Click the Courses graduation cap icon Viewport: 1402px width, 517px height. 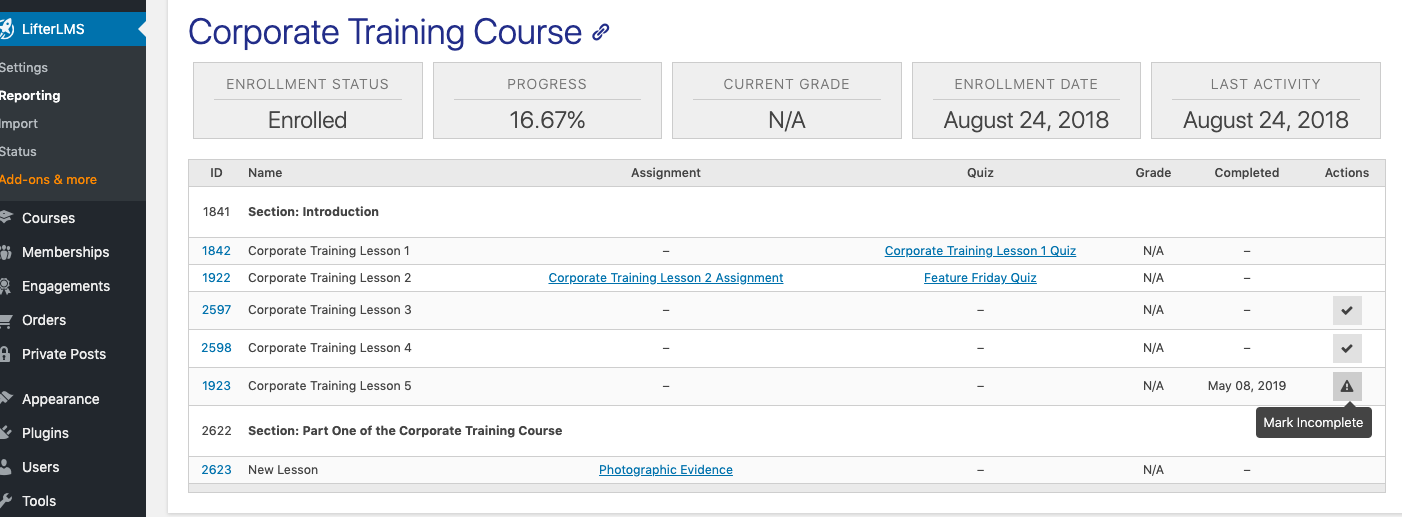pyautogui.click(x=6, y=218)
